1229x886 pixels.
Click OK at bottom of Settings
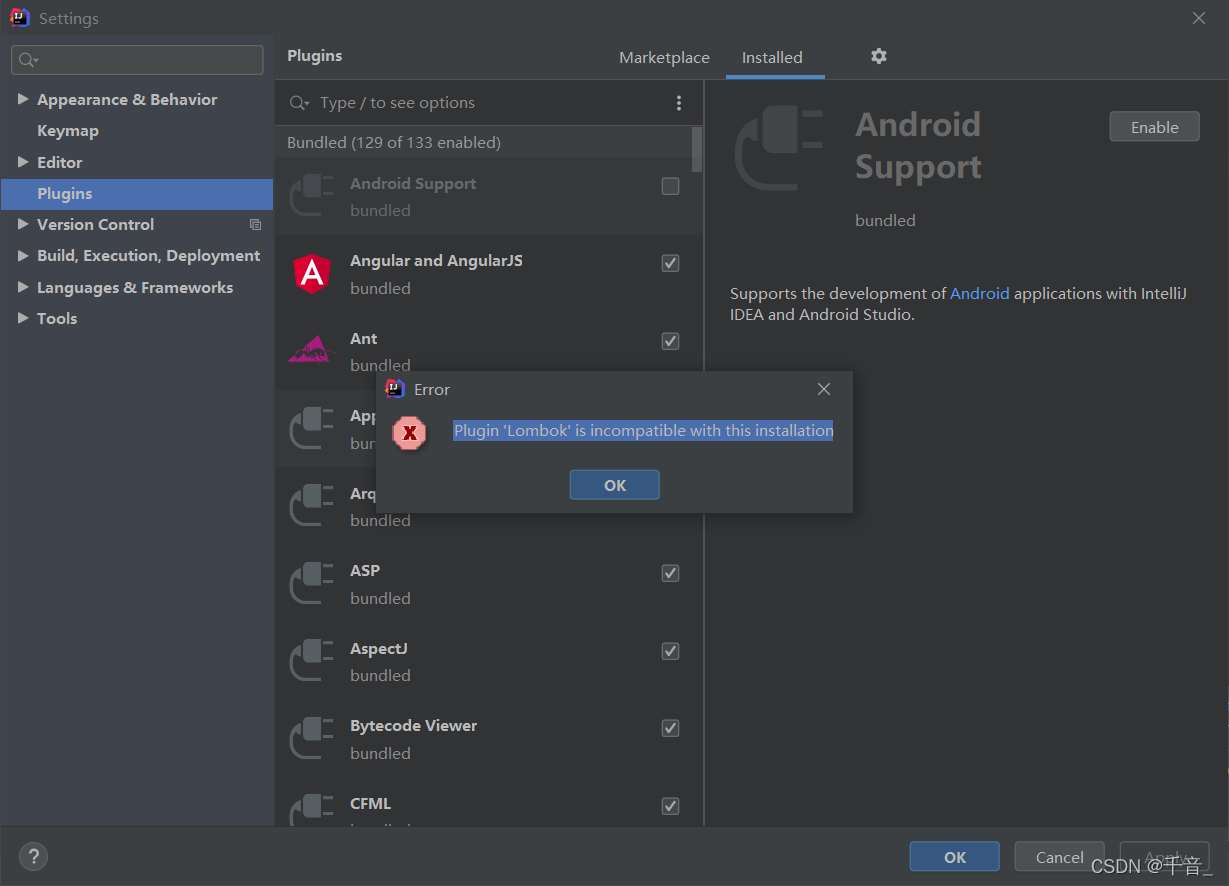click(954, 857)
